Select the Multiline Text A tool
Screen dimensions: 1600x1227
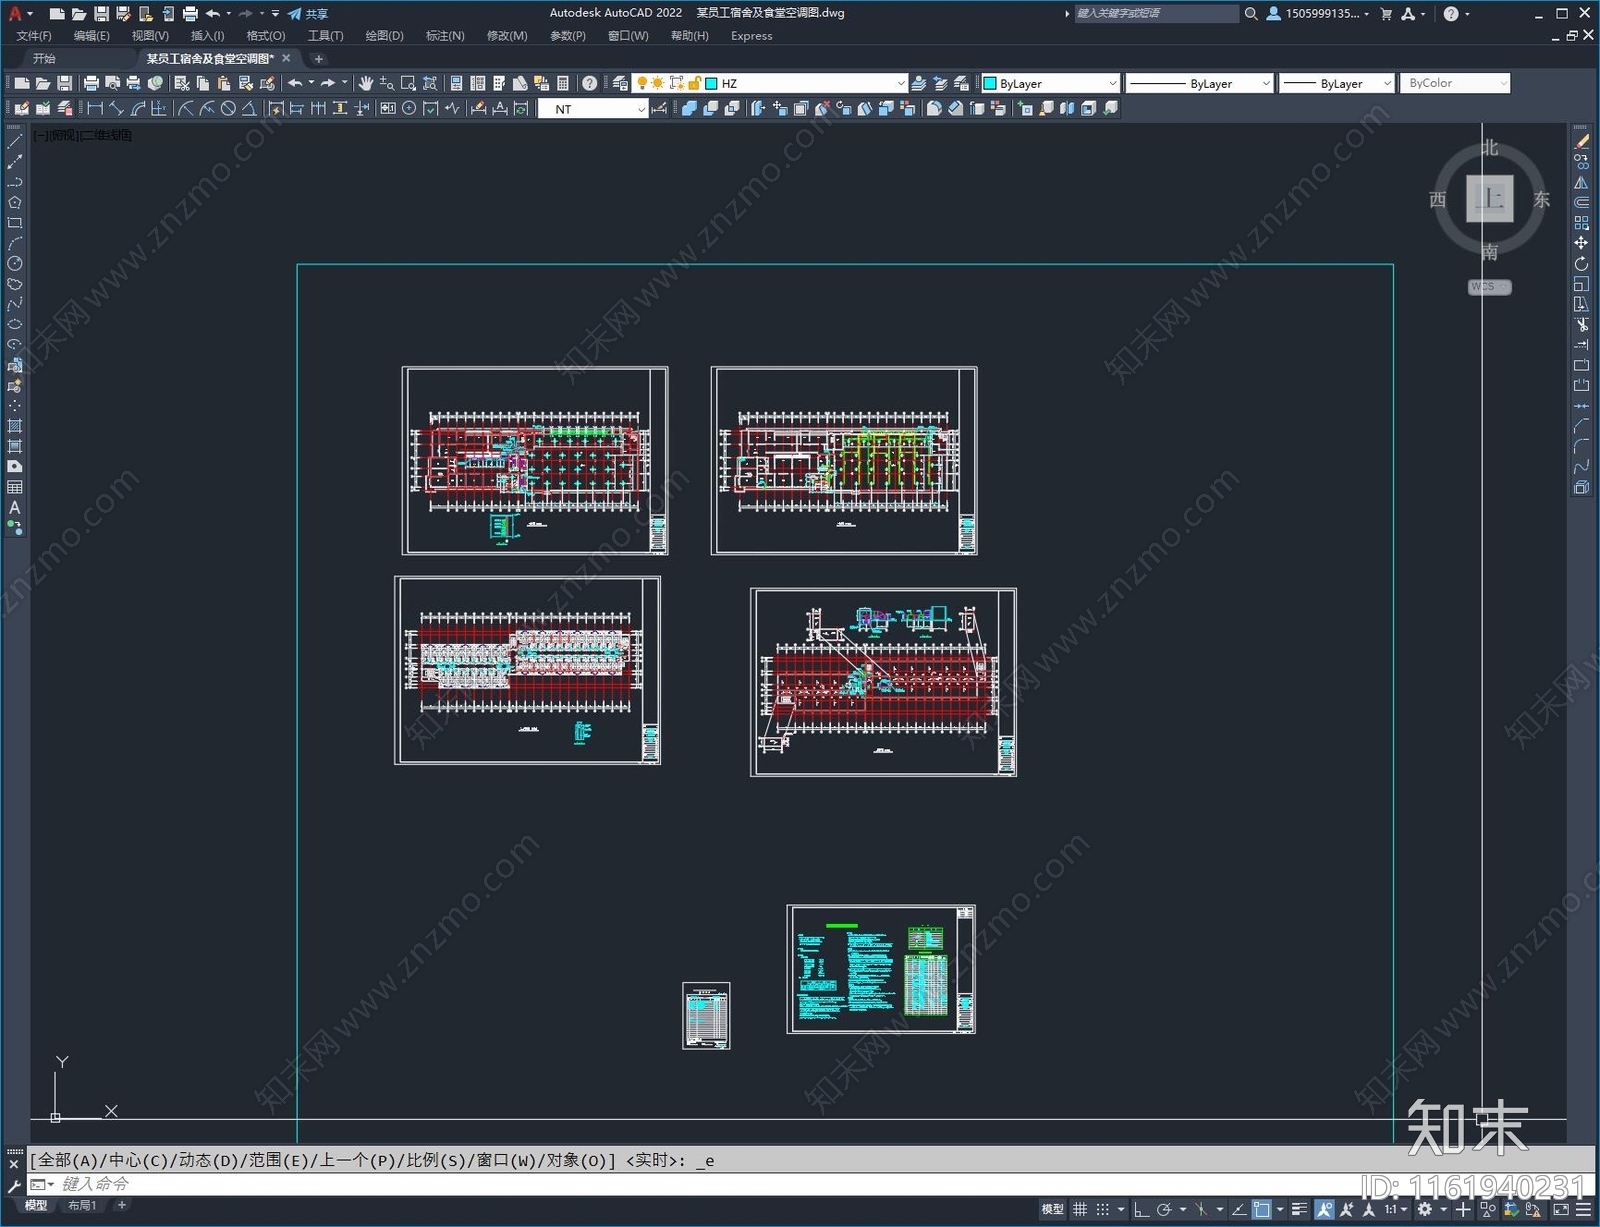(x=14, y=508)
